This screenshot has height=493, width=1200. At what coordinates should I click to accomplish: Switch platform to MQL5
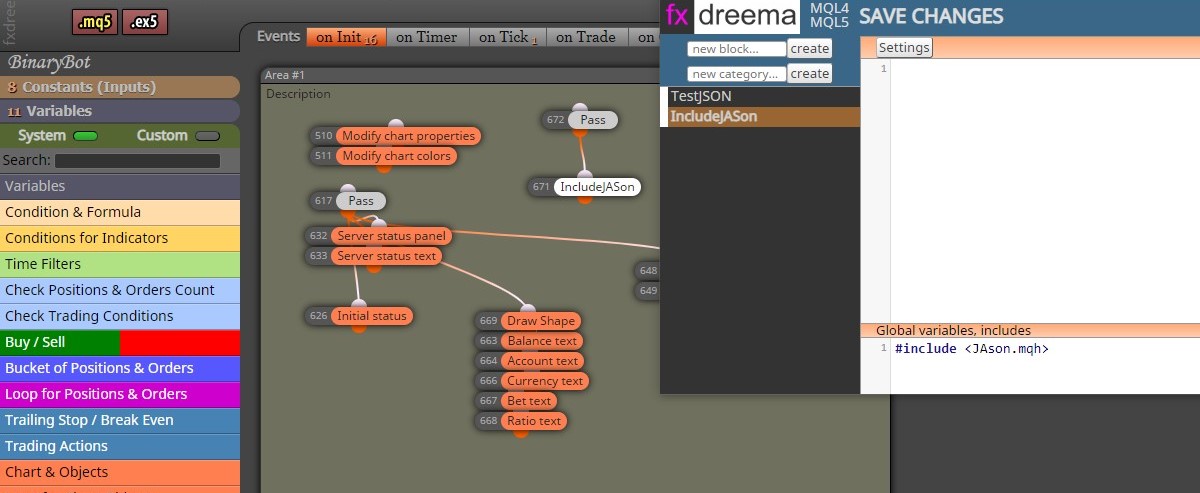click(x=829, y=23)
